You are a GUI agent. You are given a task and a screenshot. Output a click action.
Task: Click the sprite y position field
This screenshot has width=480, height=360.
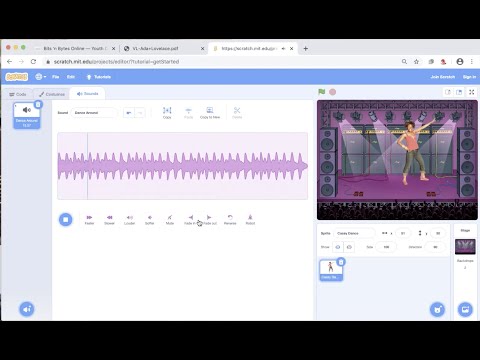(x=438, y=233)
